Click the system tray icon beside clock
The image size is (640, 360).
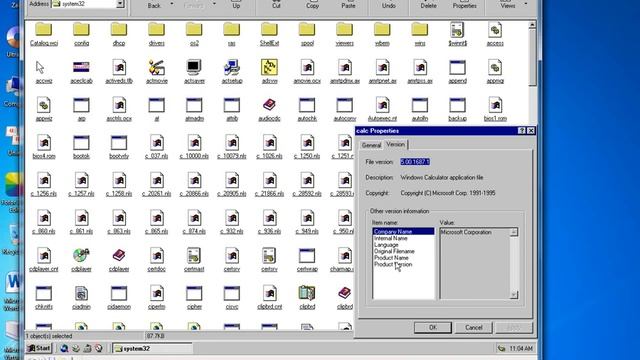[x=502, y=349]
